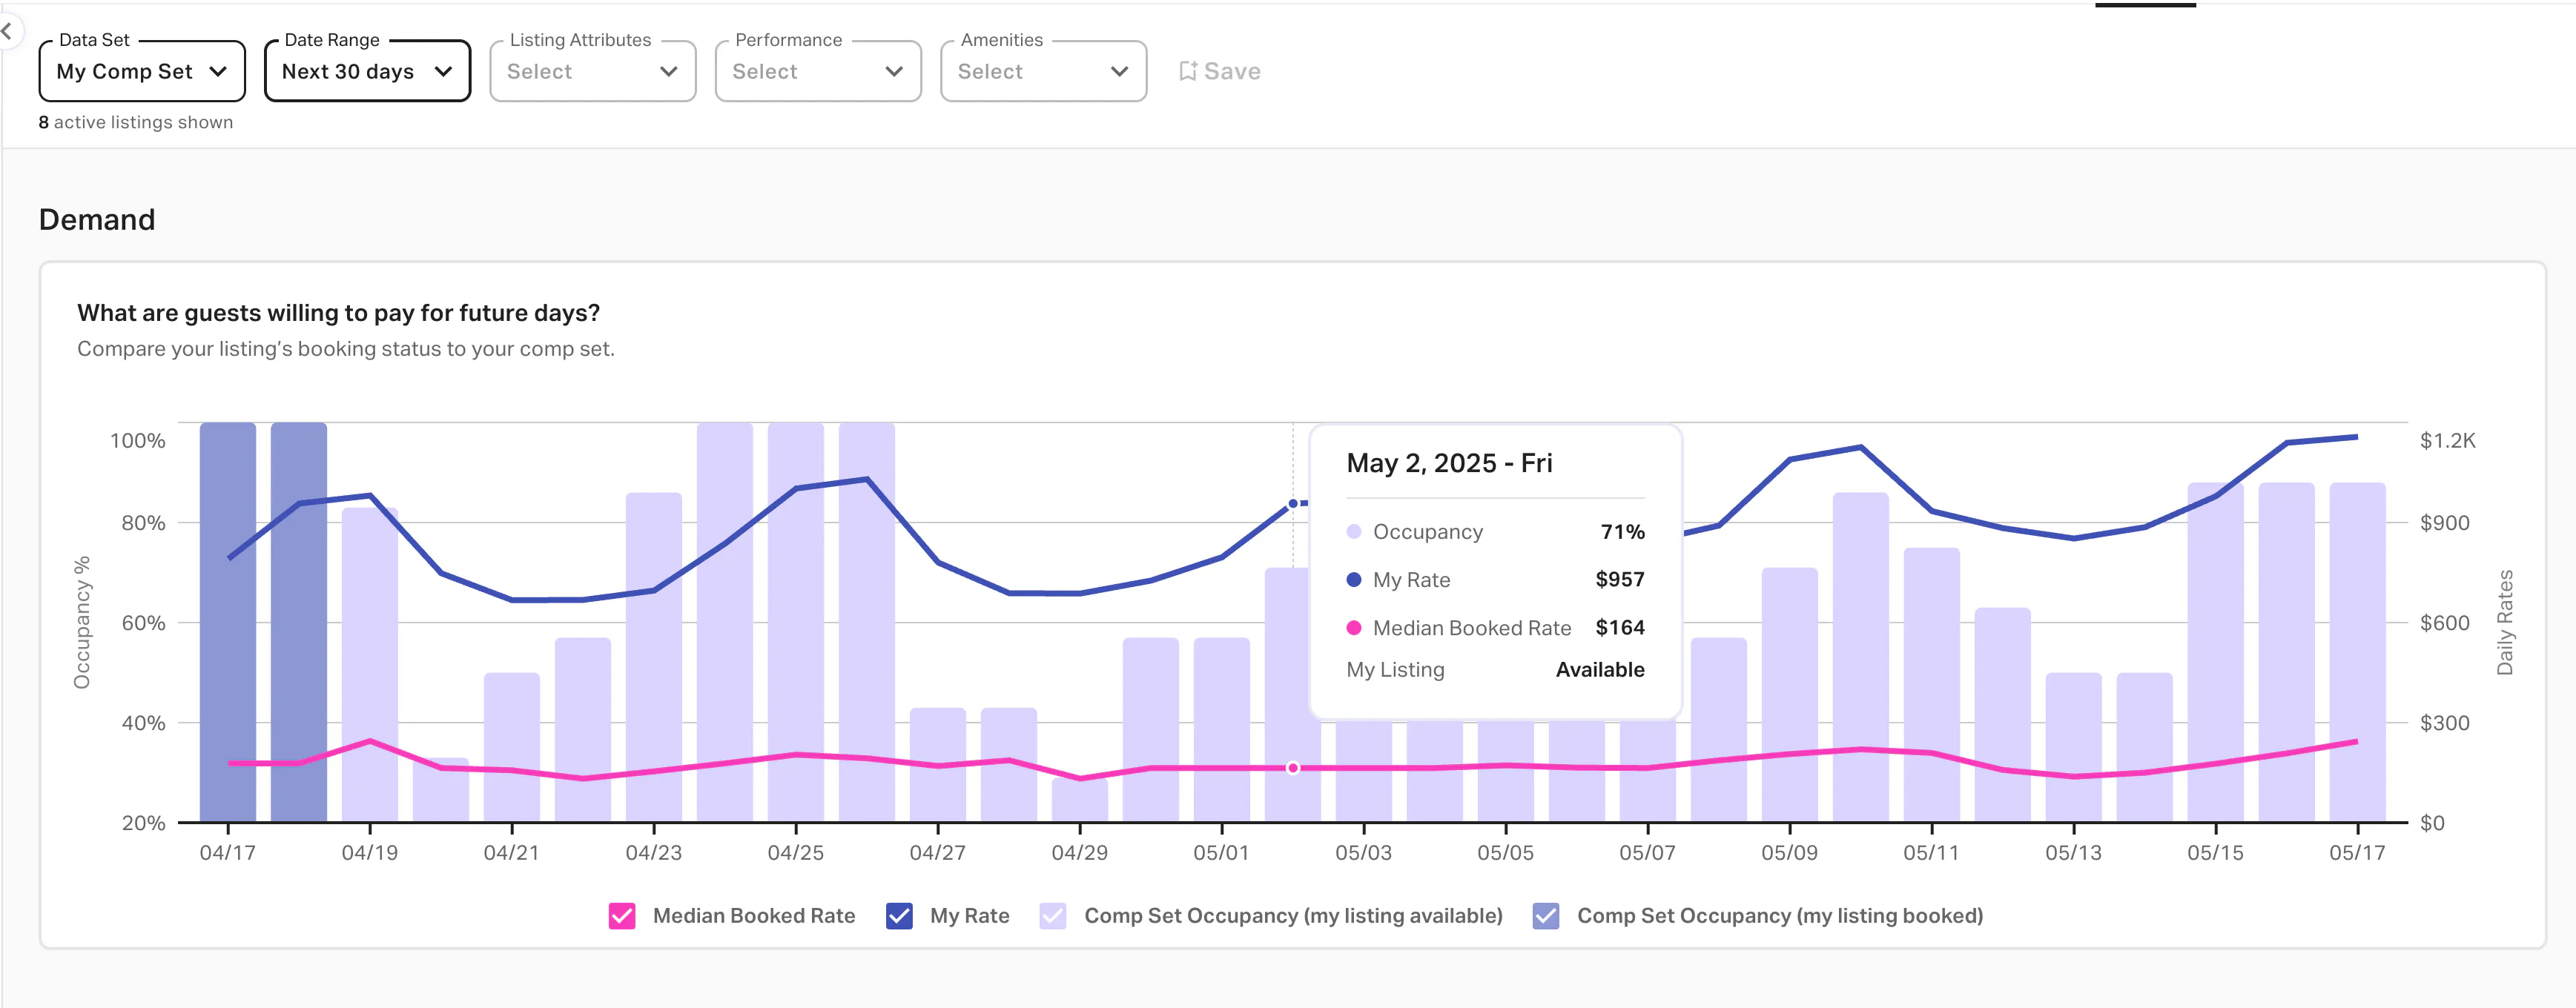Toggle Comp Set Occupancy (my listing available) checkbox
This screenshot has height=1008, width=2576.
[1053, 916]
